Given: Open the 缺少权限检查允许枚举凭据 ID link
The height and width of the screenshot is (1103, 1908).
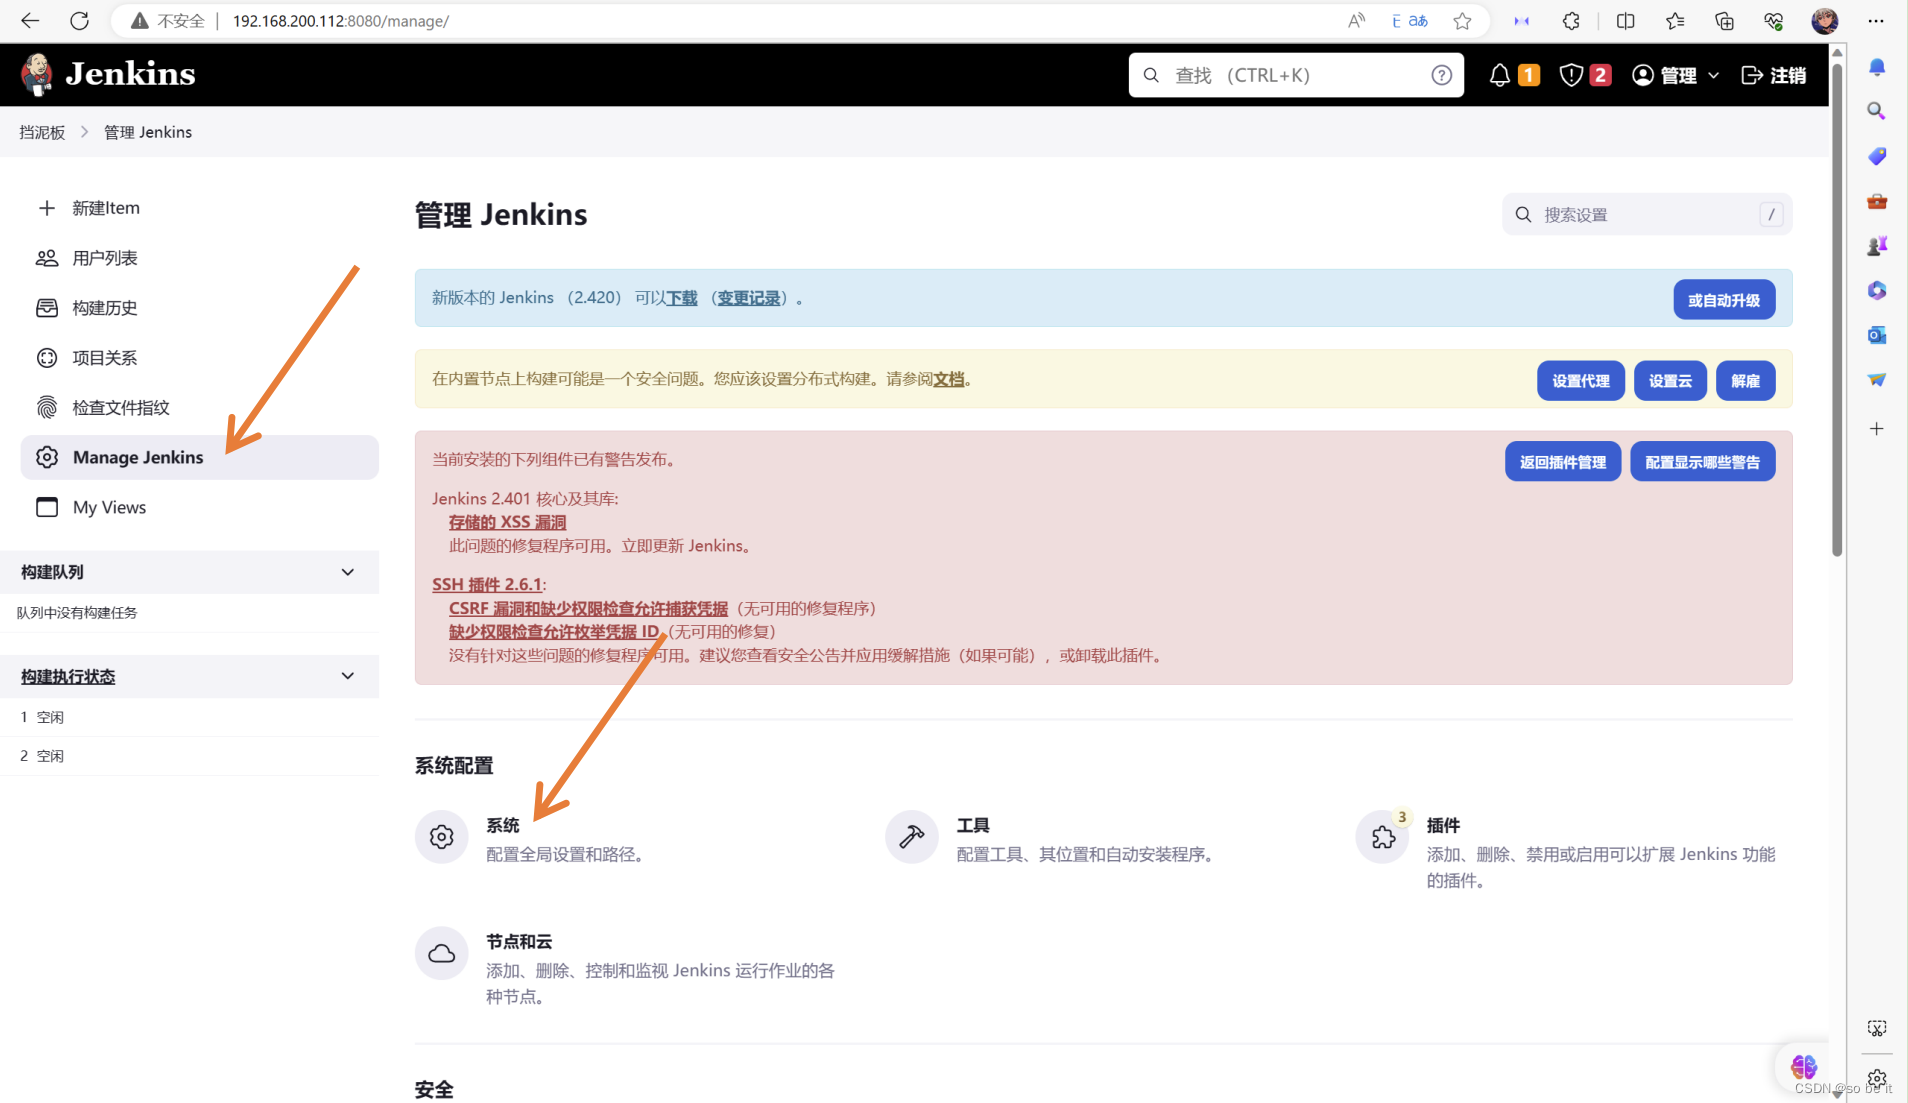Looking at the screenshot, I should [554, 631].
